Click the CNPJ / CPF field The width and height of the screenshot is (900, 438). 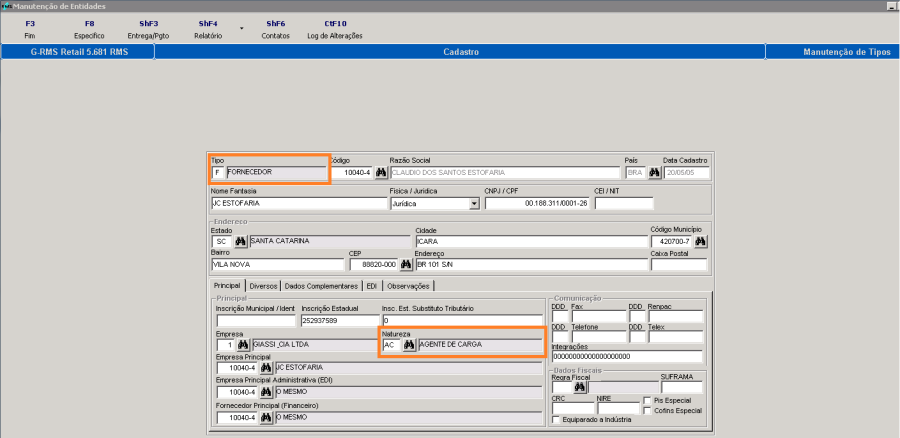537,203
